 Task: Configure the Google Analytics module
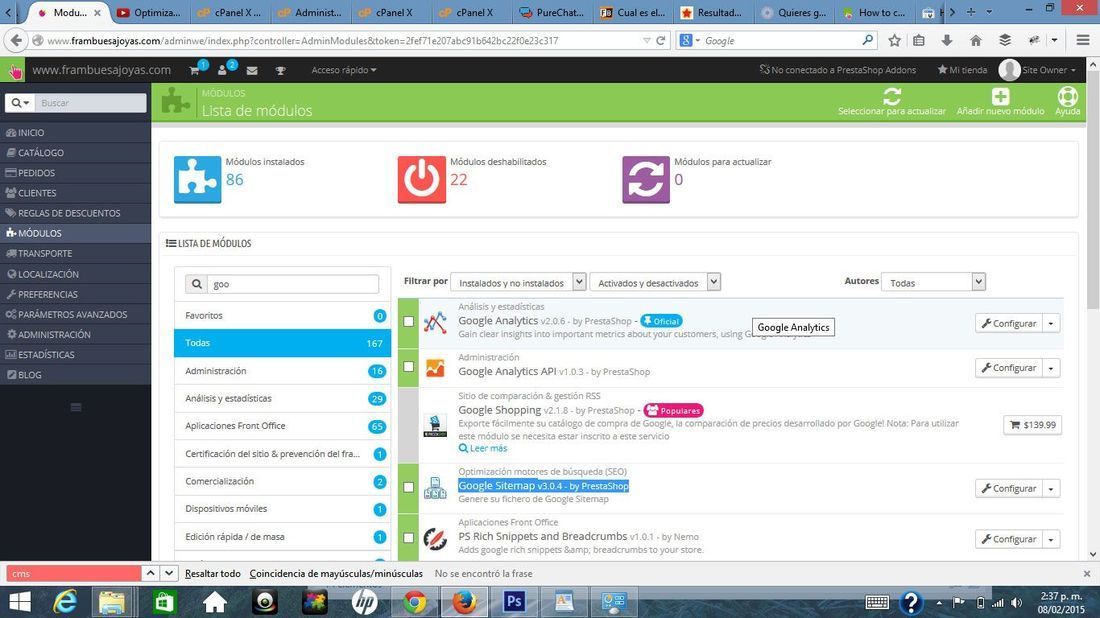coord(1009,323)
